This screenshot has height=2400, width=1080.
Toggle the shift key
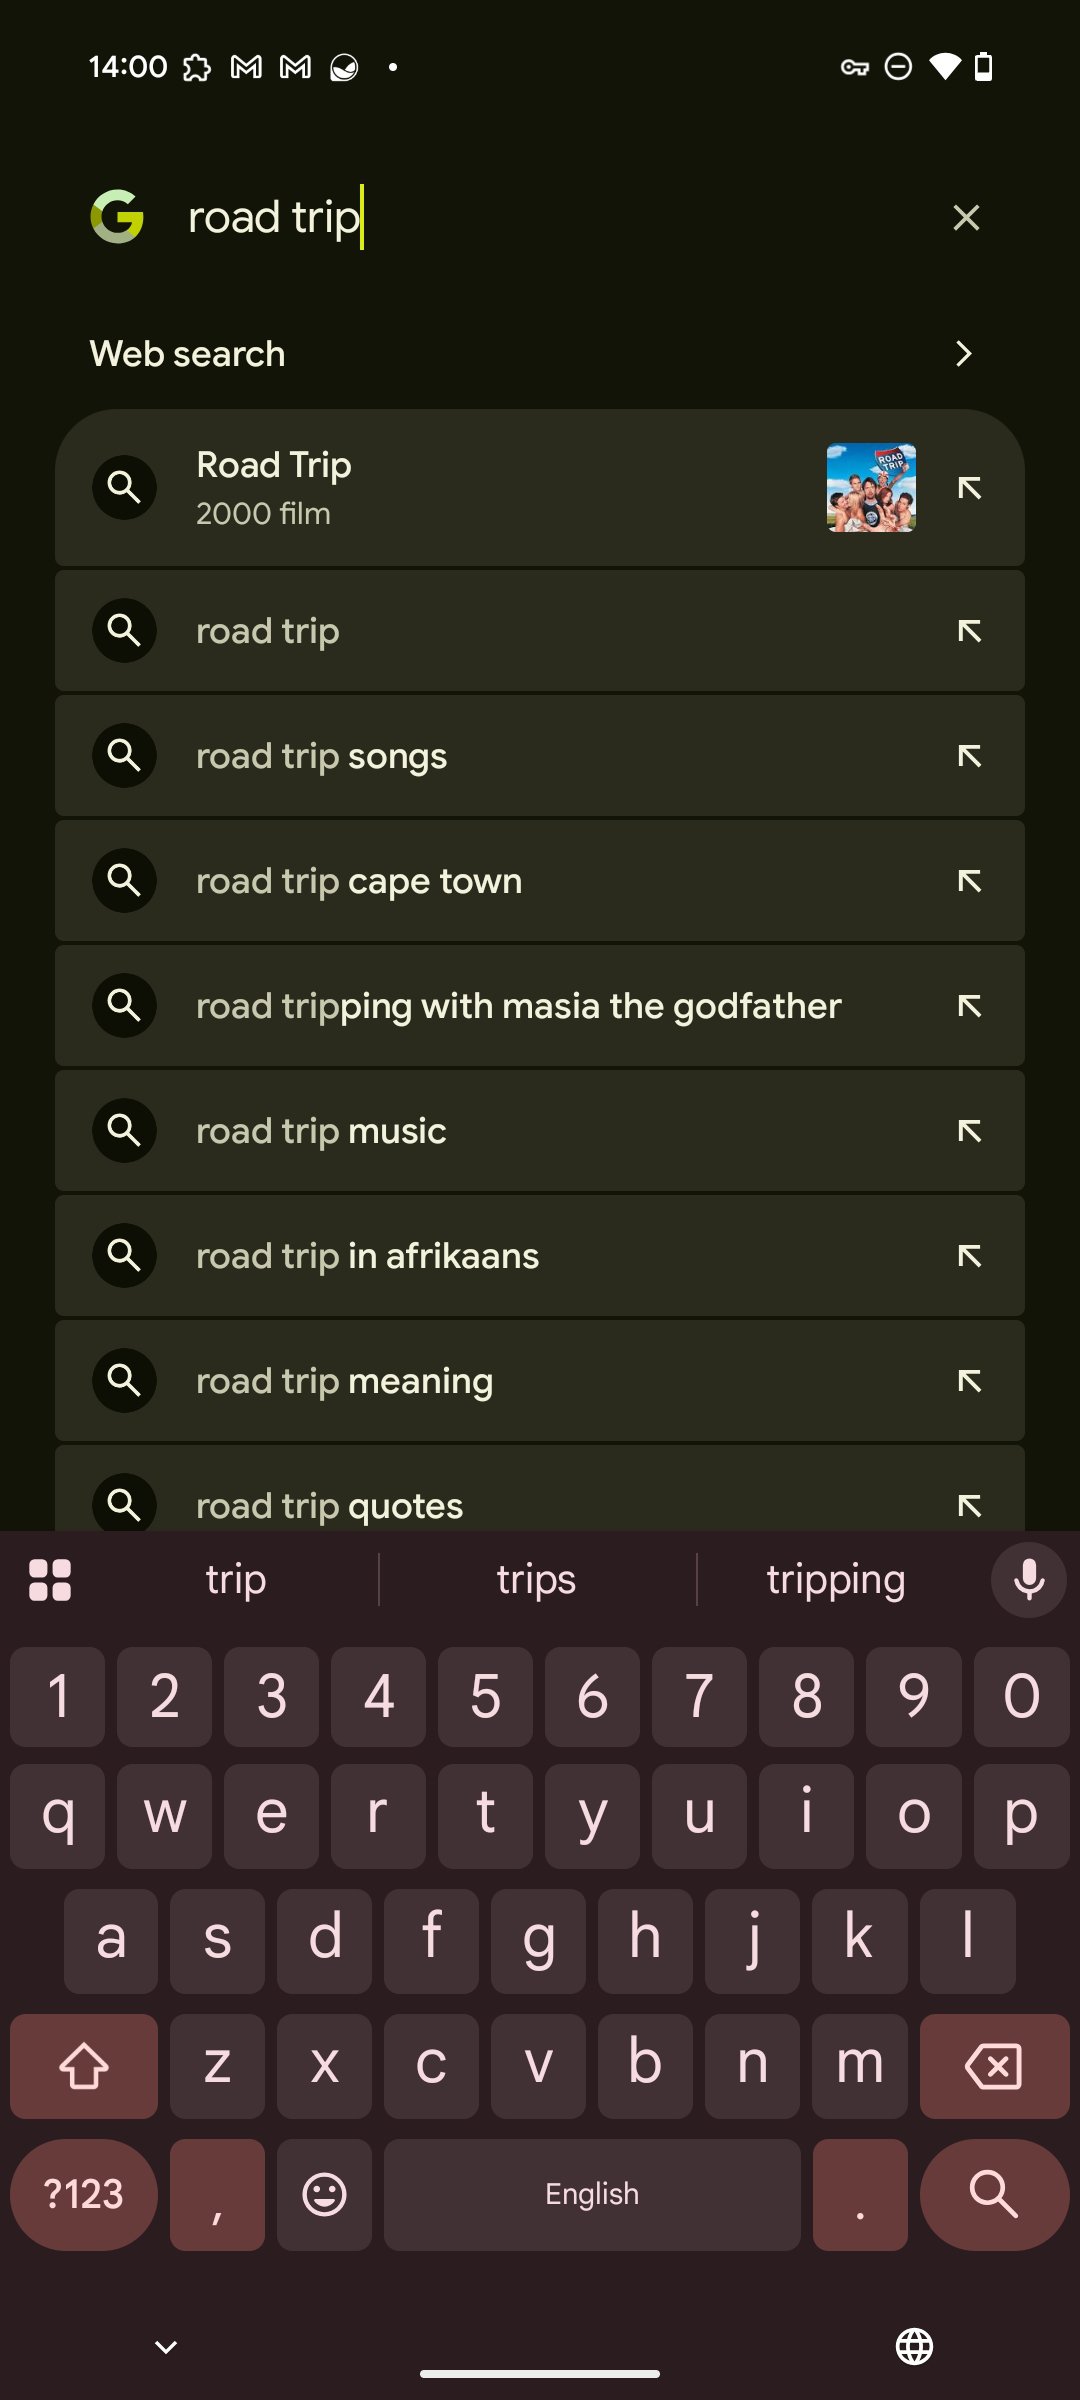pyautogui.click(x=84, y=2066)
